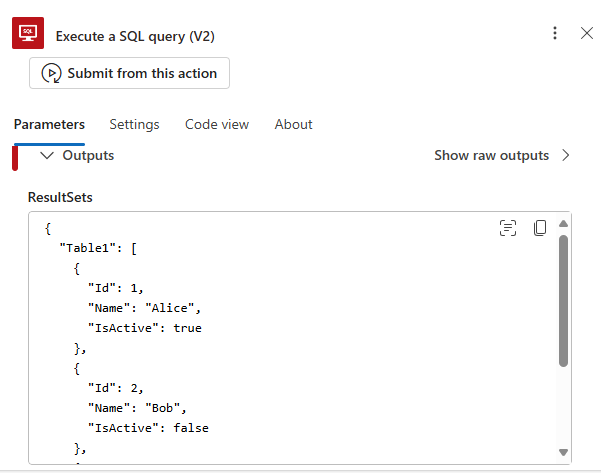Click the ResultSets vertical scrollbar thumb
Image resolution: width=601 pixels, height=473 pixels.
(x=564, y=300)
